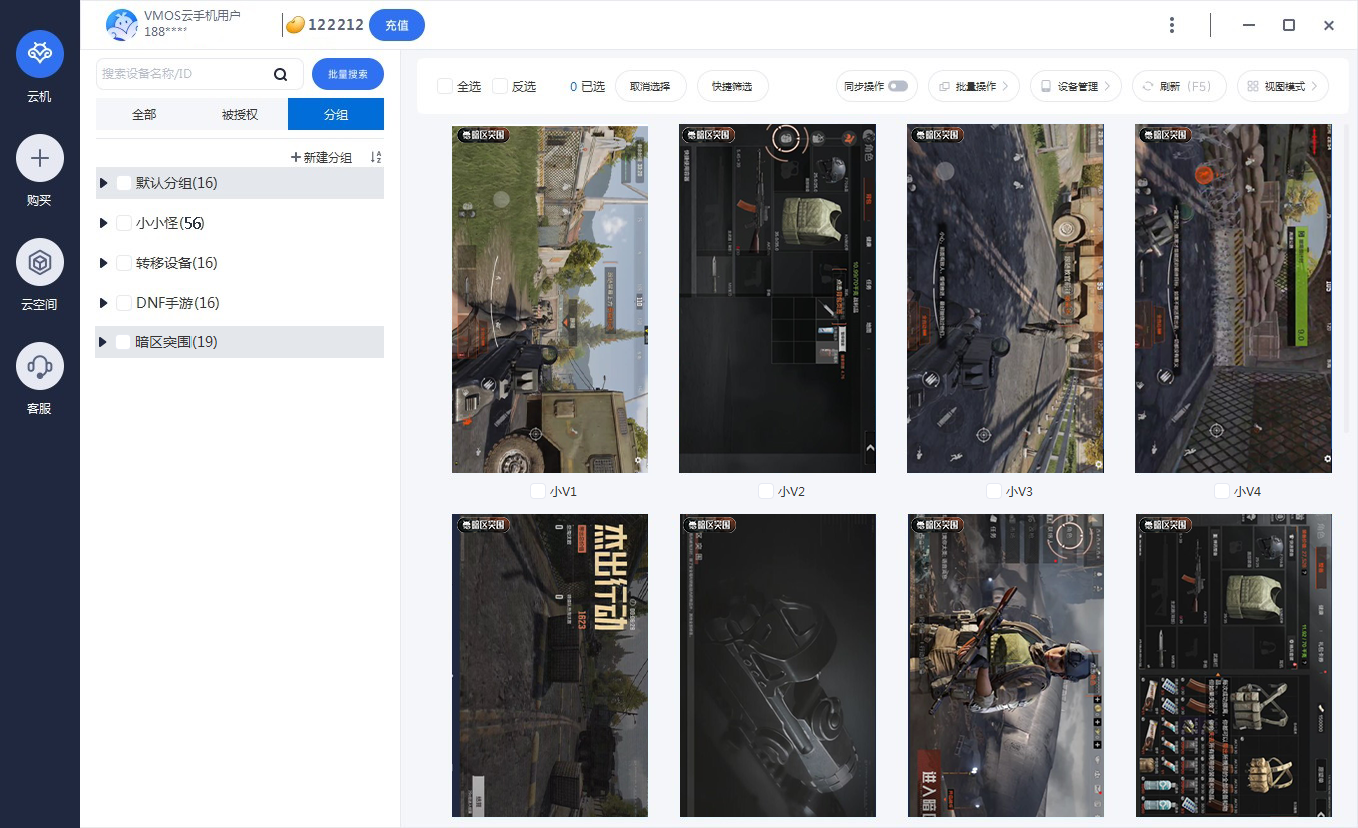Click the VMOS user avatar
Screen dimensions: 1358x828
point(122,25)
